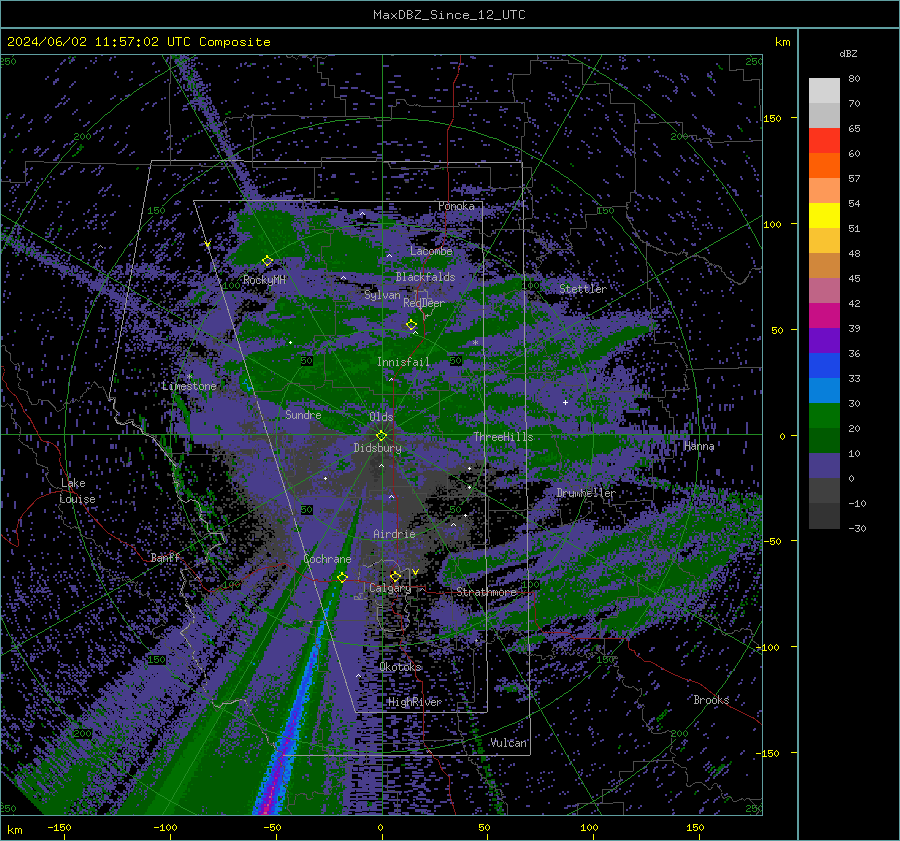Select the Airdrie label

(x=394, y=534)
